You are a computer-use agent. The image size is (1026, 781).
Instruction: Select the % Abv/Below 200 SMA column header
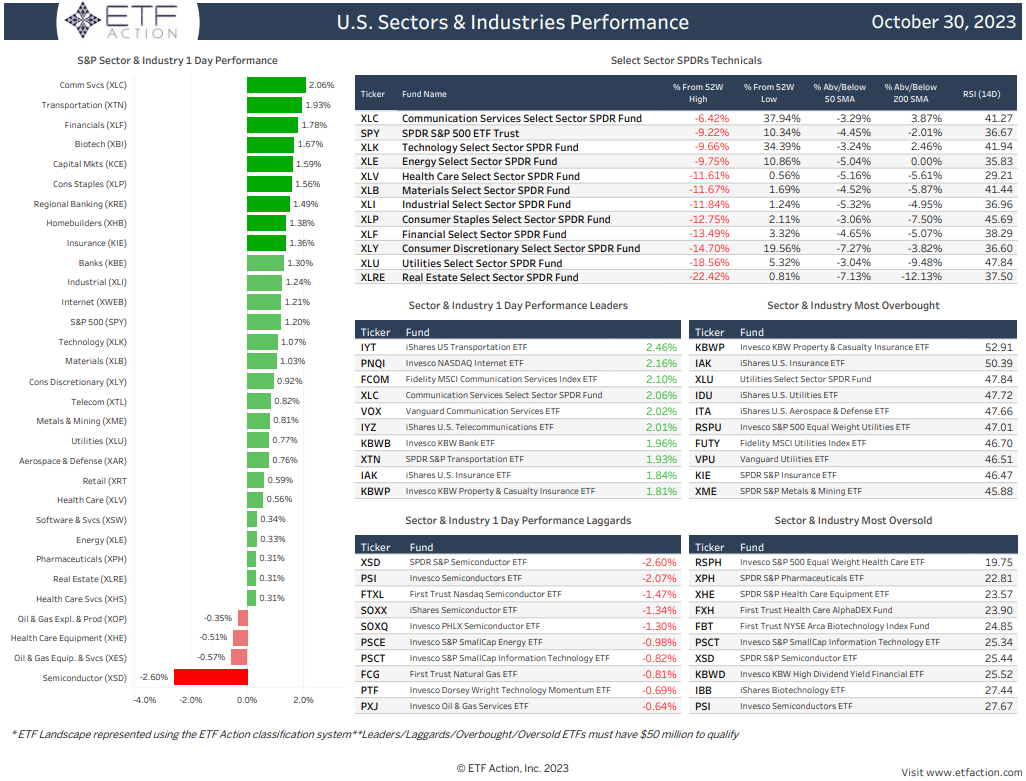coord(910,93)
